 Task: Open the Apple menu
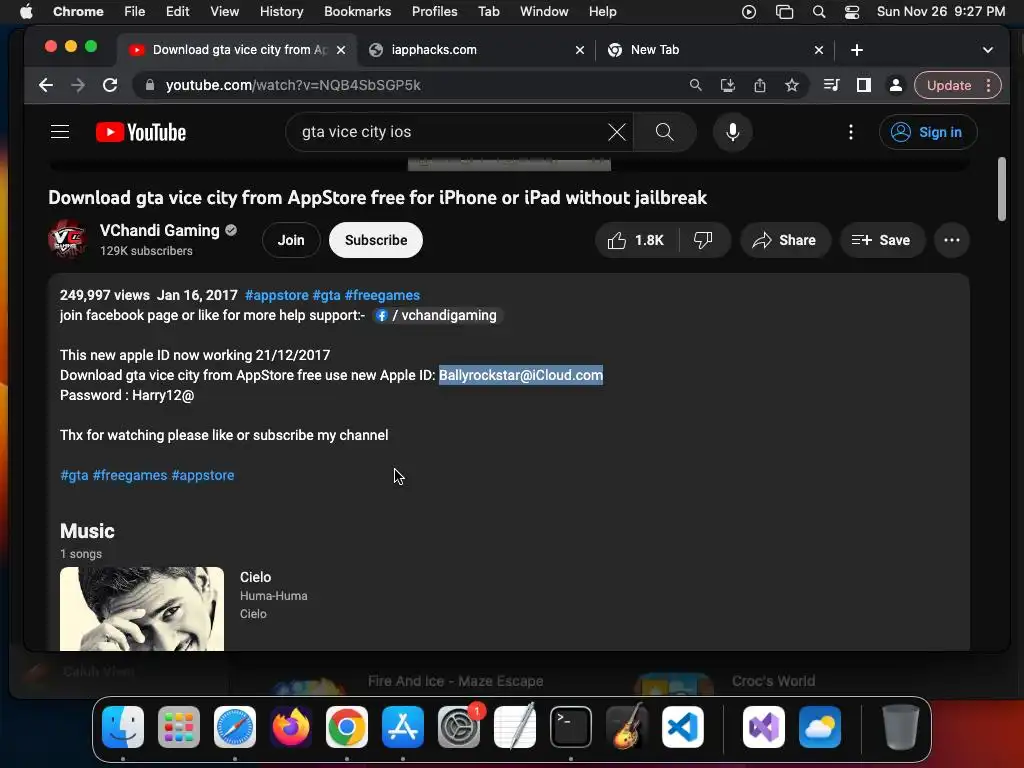(26, 12)
